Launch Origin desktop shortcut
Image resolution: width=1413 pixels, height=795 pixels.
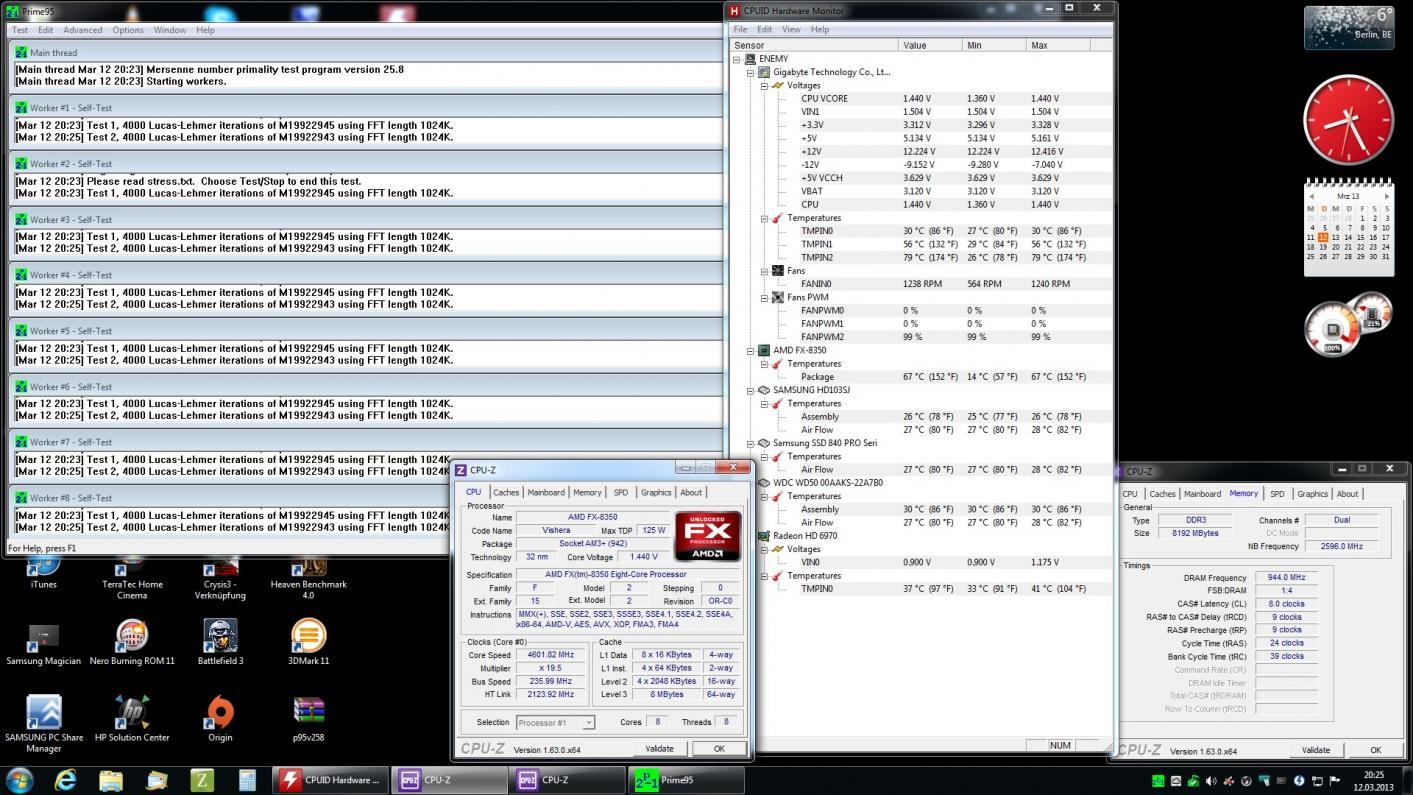coord(220,719)
